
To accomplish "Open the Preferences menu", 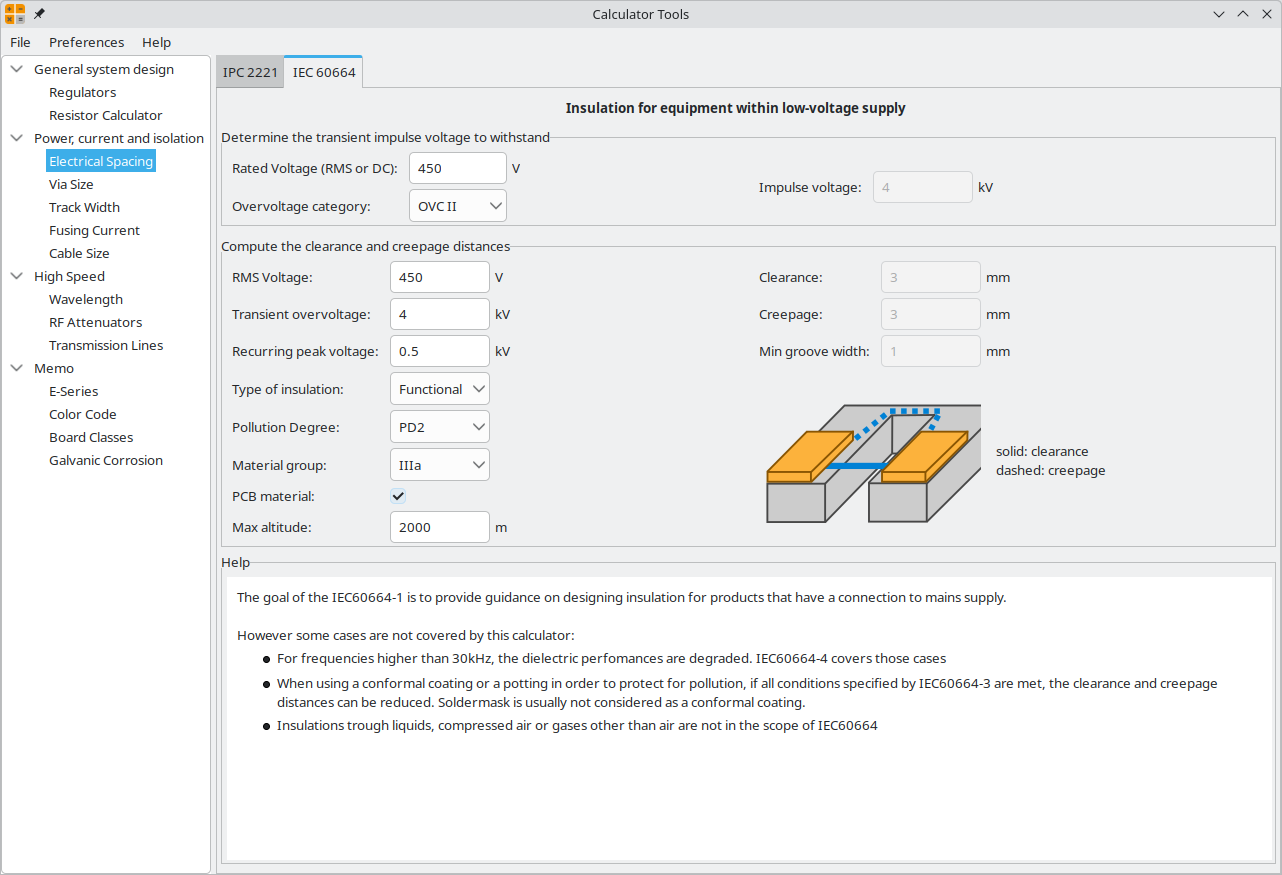I will click(x=87, y=42).
